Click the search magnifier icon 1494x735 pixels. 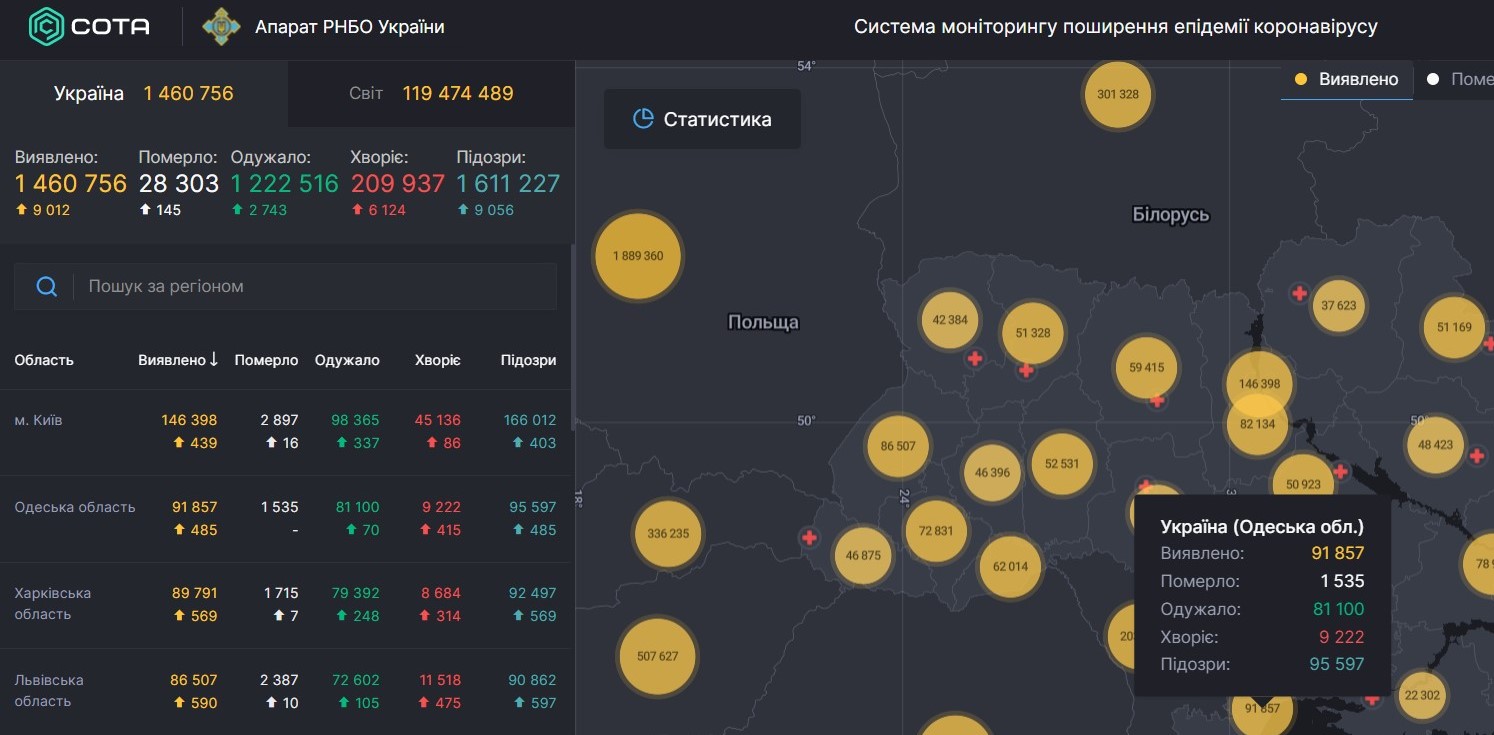[46, 287]
